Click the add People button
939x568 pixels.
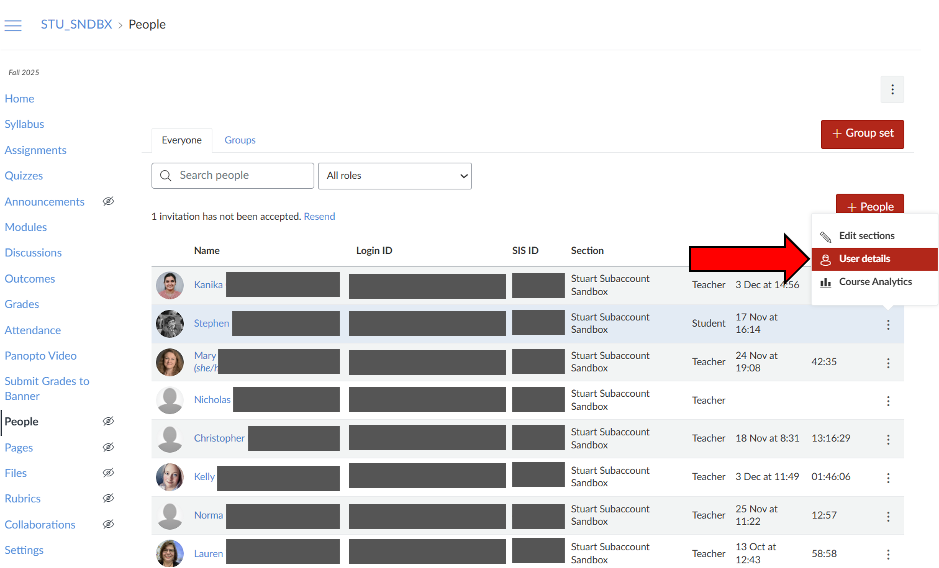tap(870, 206)
